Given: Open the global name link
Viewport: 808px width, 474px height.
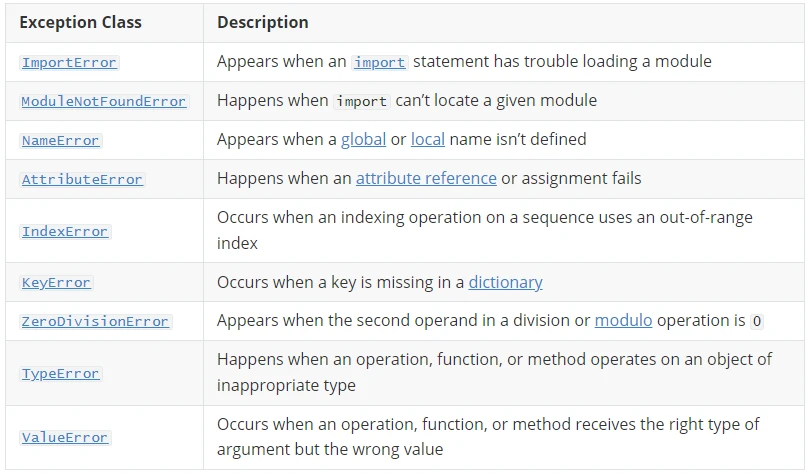Looking at the screenshot, I should tap(363, 139).
